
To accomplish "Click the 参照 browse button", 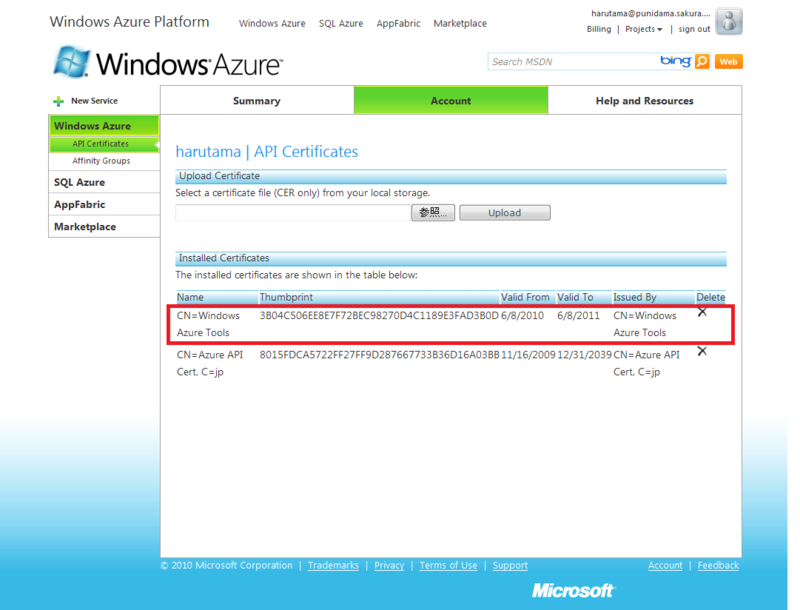I will pyautogui.click(x=433, y=213).
